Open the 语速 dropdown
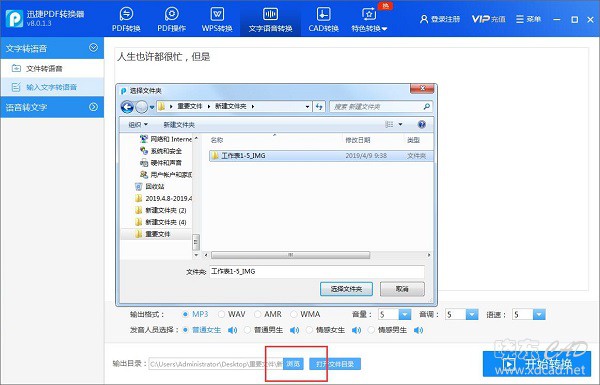This screenshot has height=385, width=600. click(x=539, y=315)
